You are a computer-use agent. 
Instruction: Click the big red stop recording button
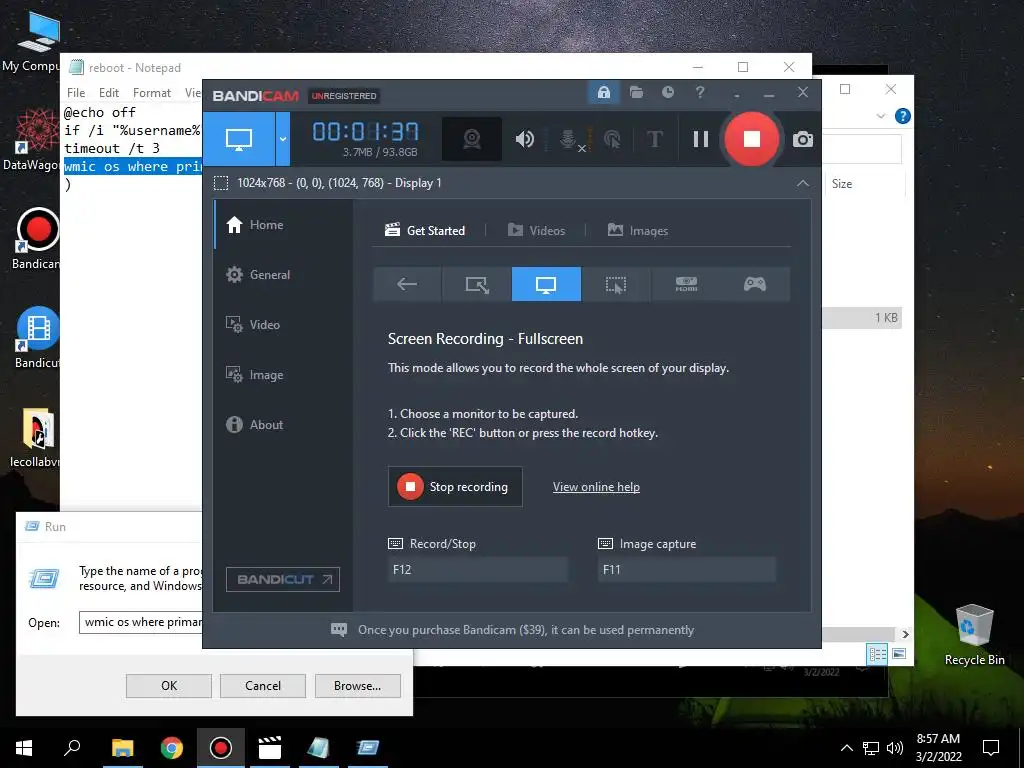click(752, 138)
